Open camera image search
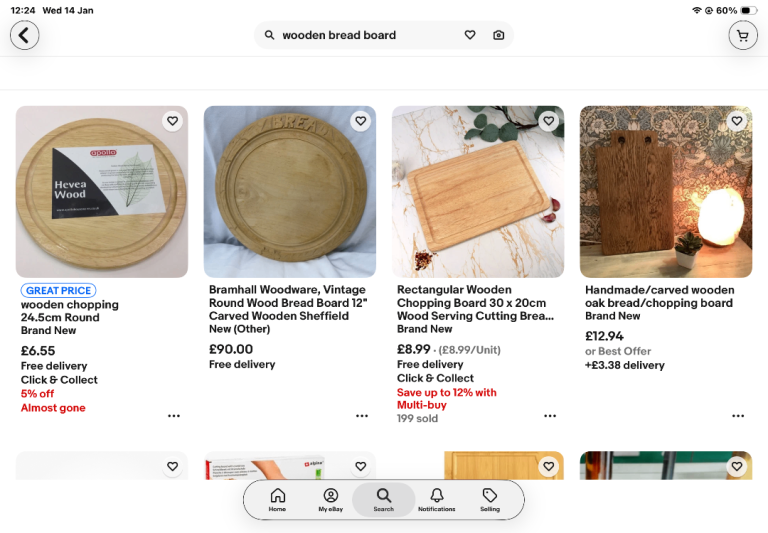This screenshot has width=768, height=533. (x=499, y=35)
